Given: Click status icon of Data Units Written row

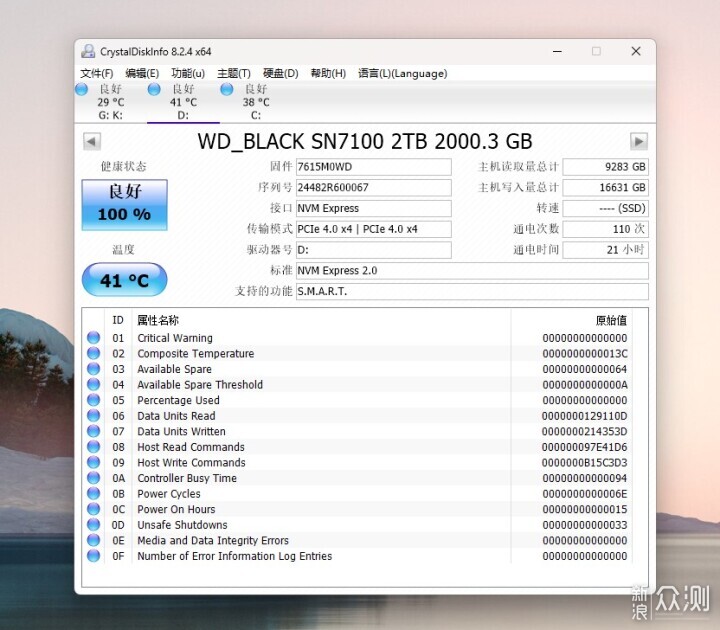Looking at the screenshot, I should [94, 431].
